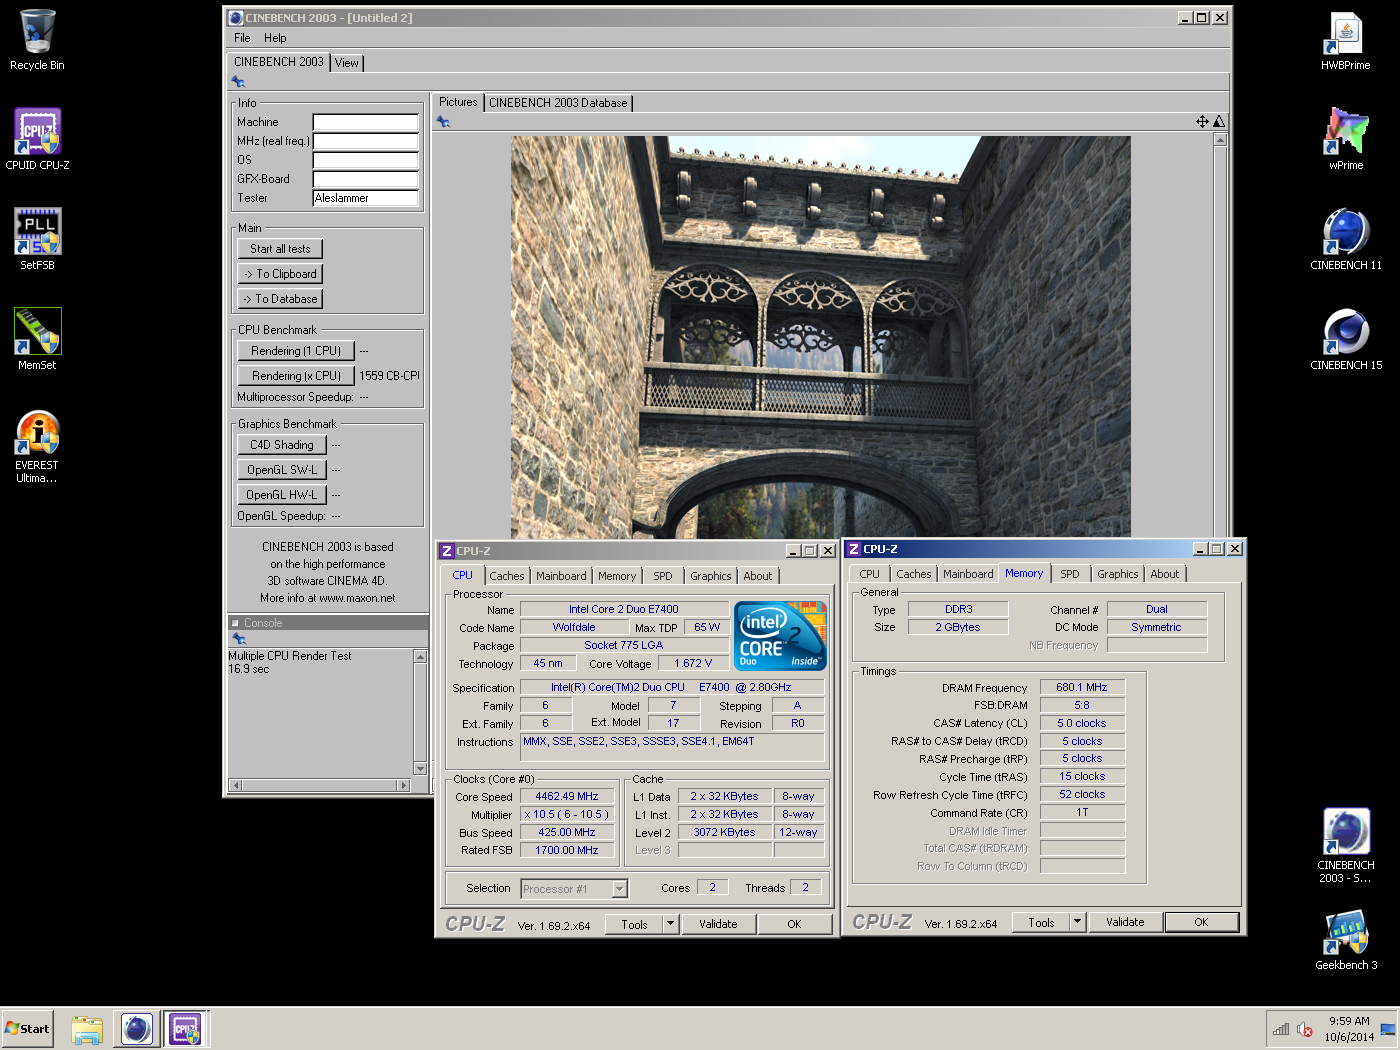
Task: Click the MHz (real freq.) input field
Action: click(365, 141)
